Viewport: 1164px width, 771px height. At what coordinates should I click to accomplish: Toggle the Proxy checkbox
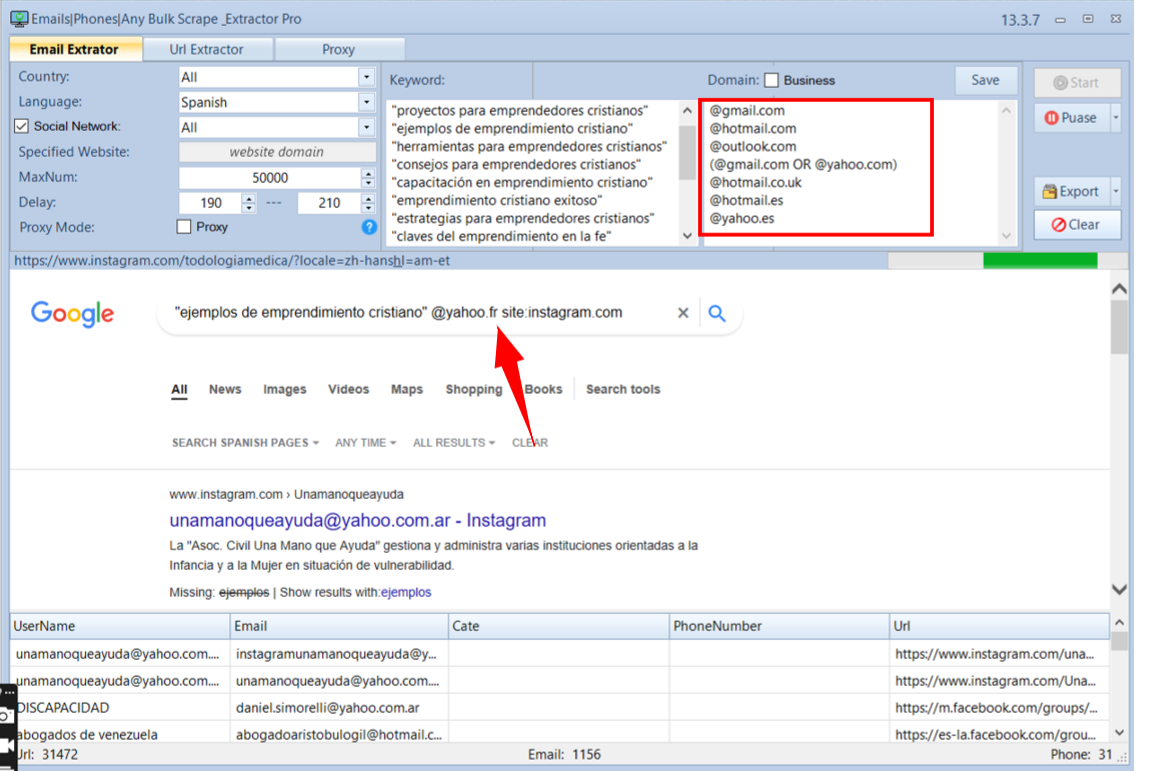(184, 227)
